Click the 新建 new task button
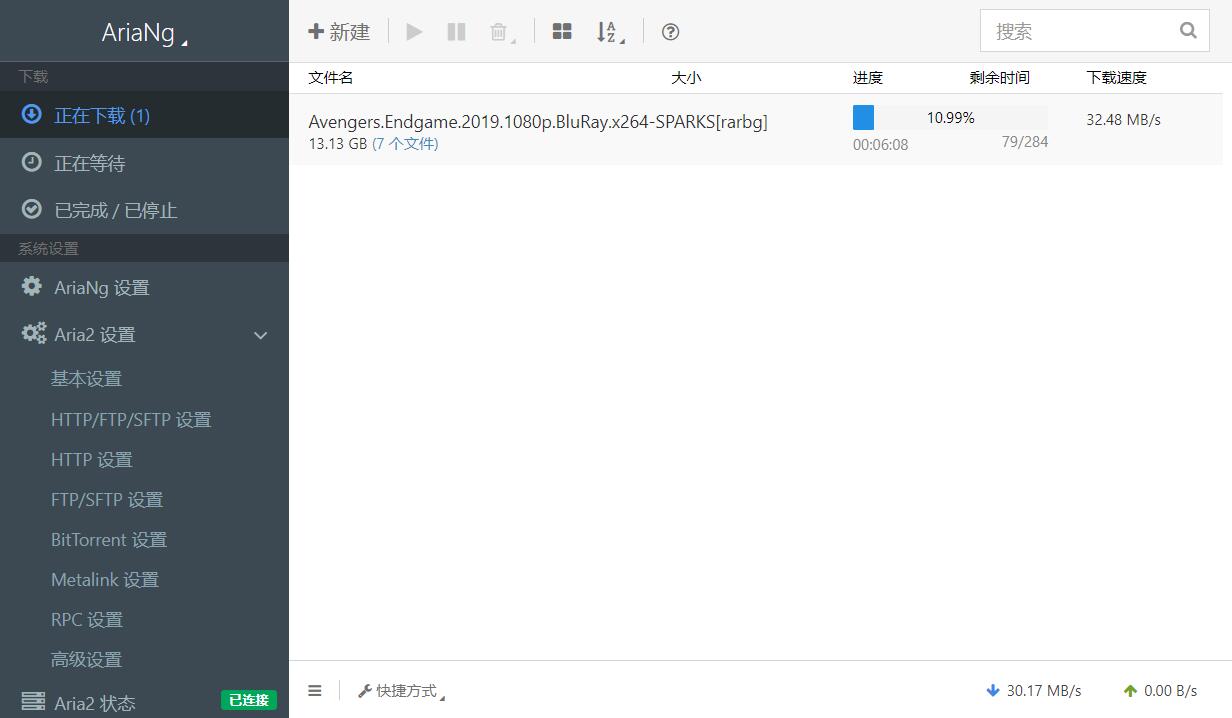The image size is (1232, 718). [x=339, y=32]
